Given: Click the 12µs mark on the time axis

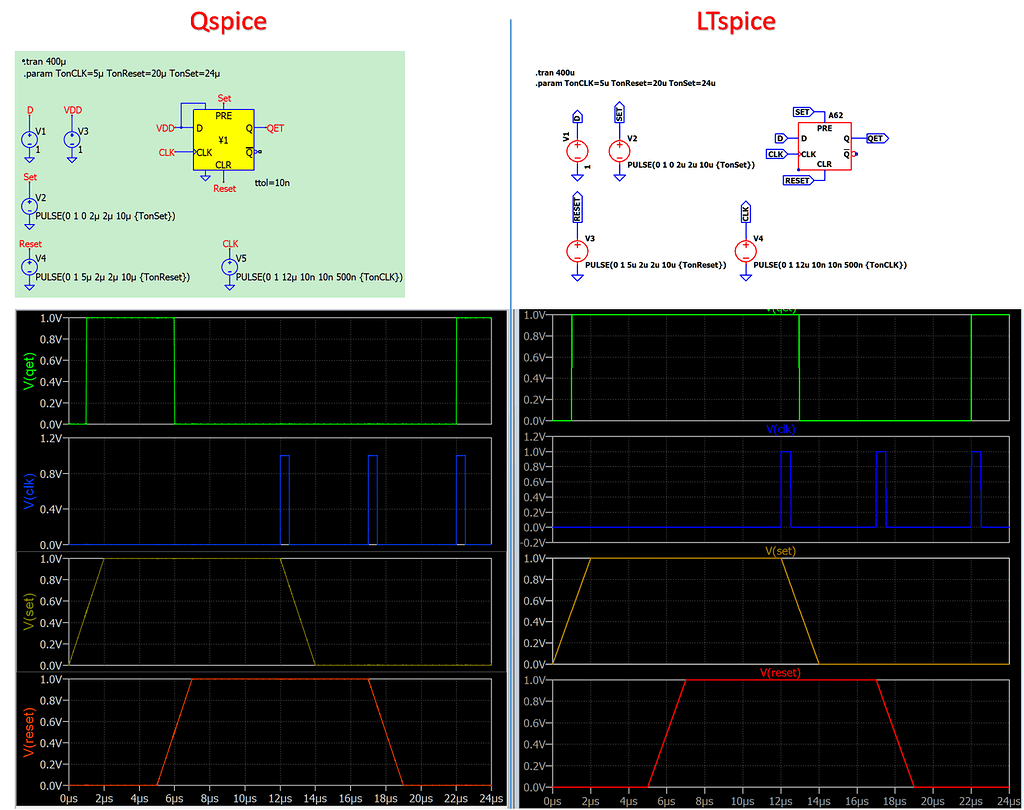Looking at the screenshot, I should coord(282,798).
